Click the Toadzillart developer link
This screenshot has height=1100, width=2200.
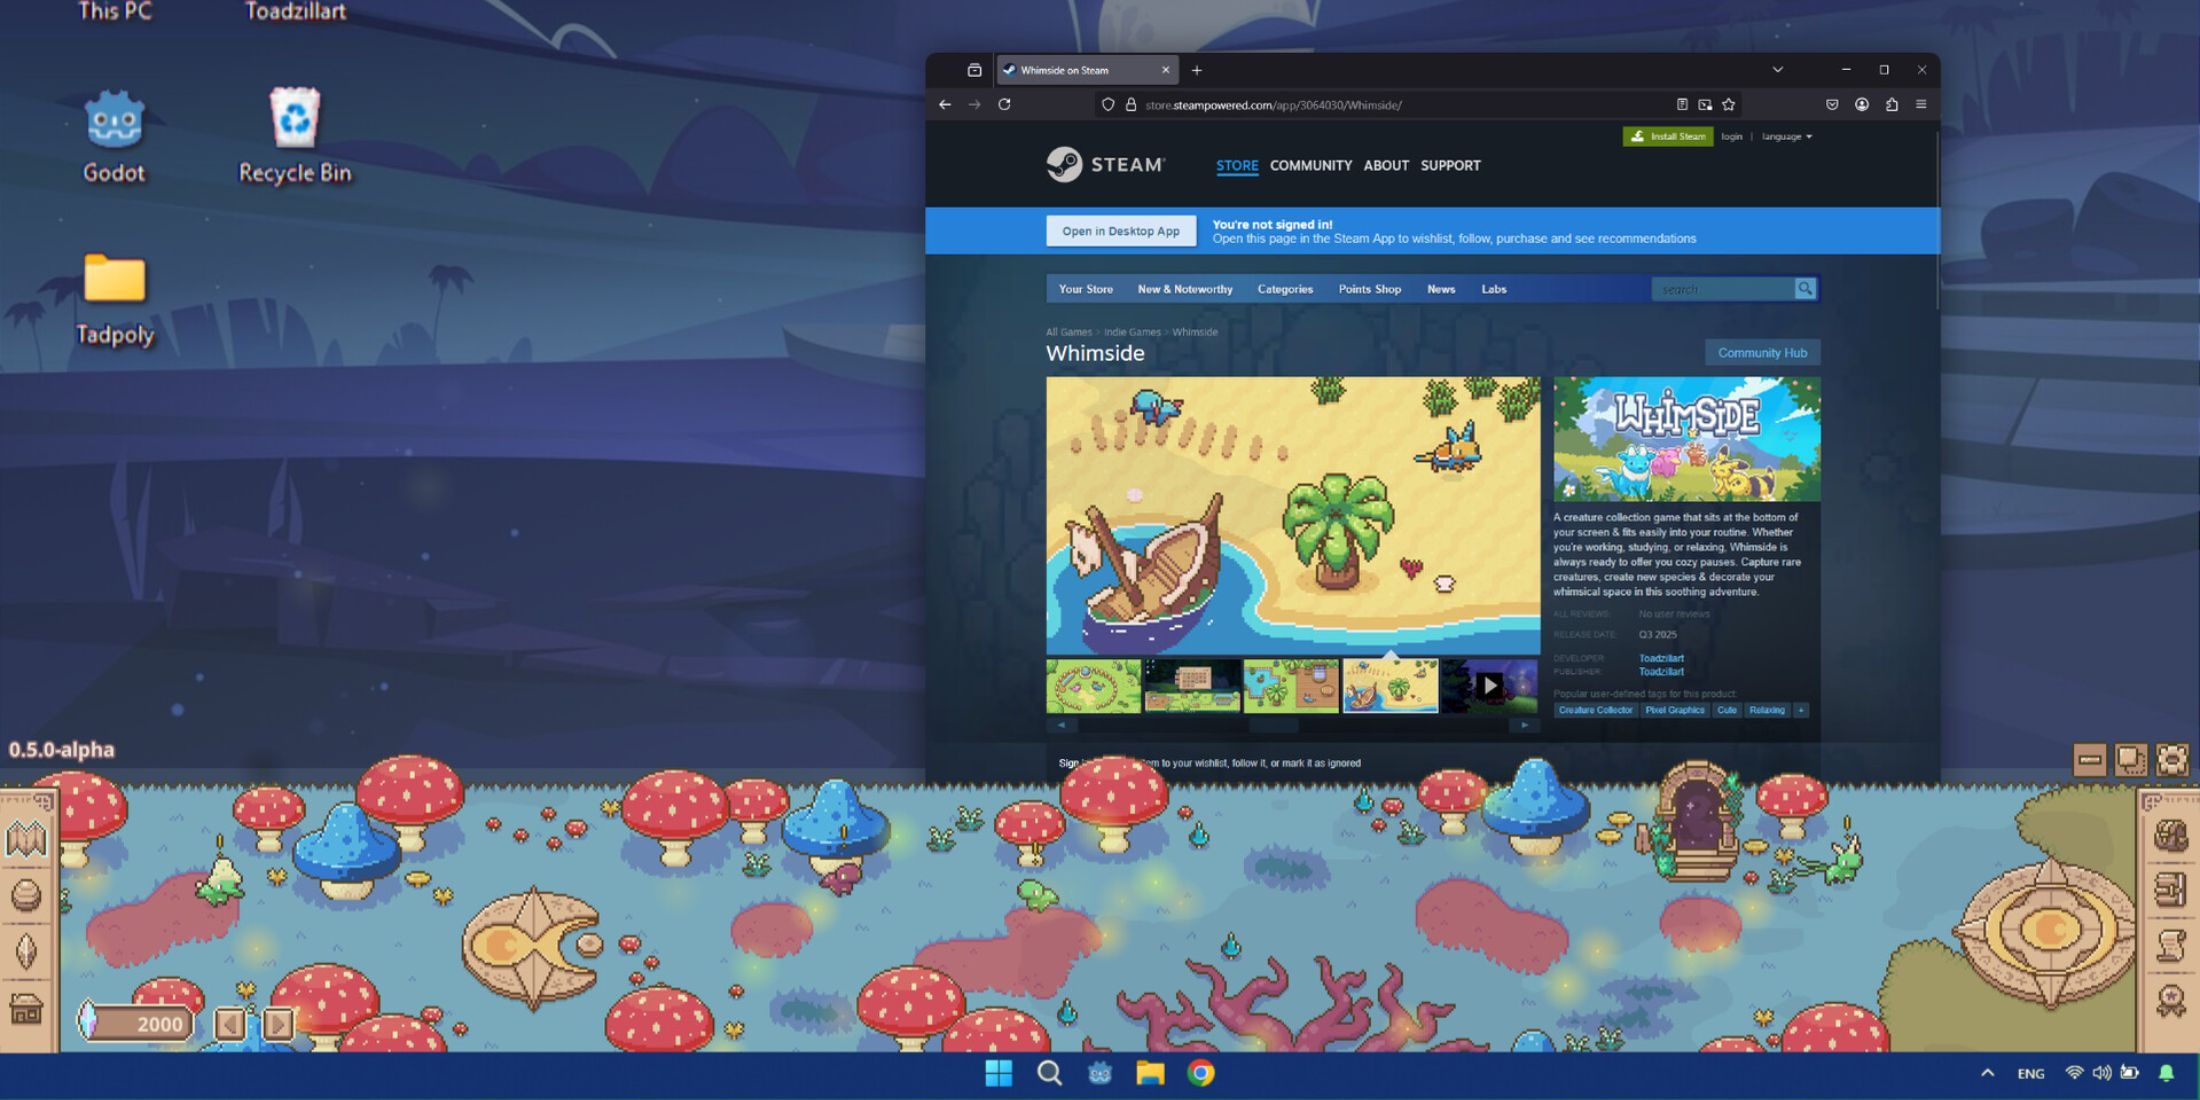coord(1661,658)
